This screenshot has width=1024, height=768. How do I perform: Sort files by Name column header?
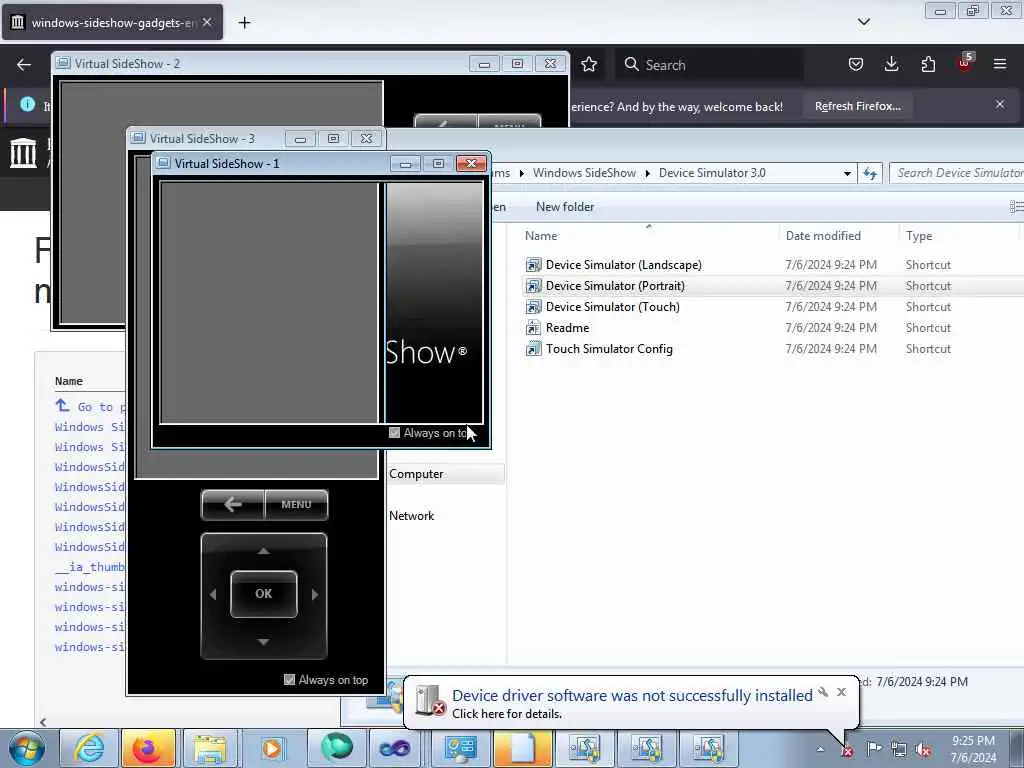point(541,236)
